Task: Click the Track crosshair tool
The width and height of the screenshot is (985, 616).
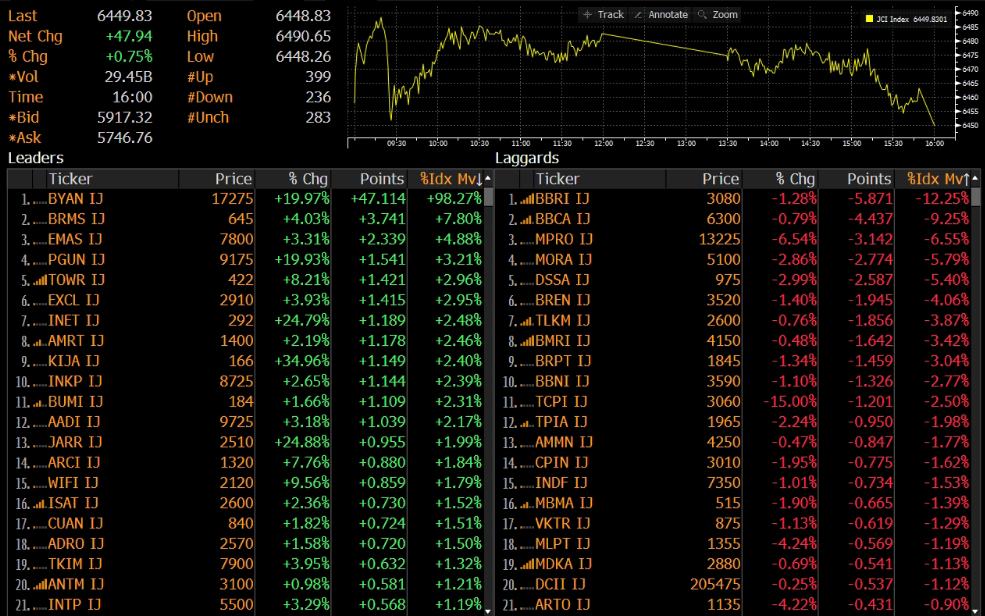Action: click(x=602, y=14)
